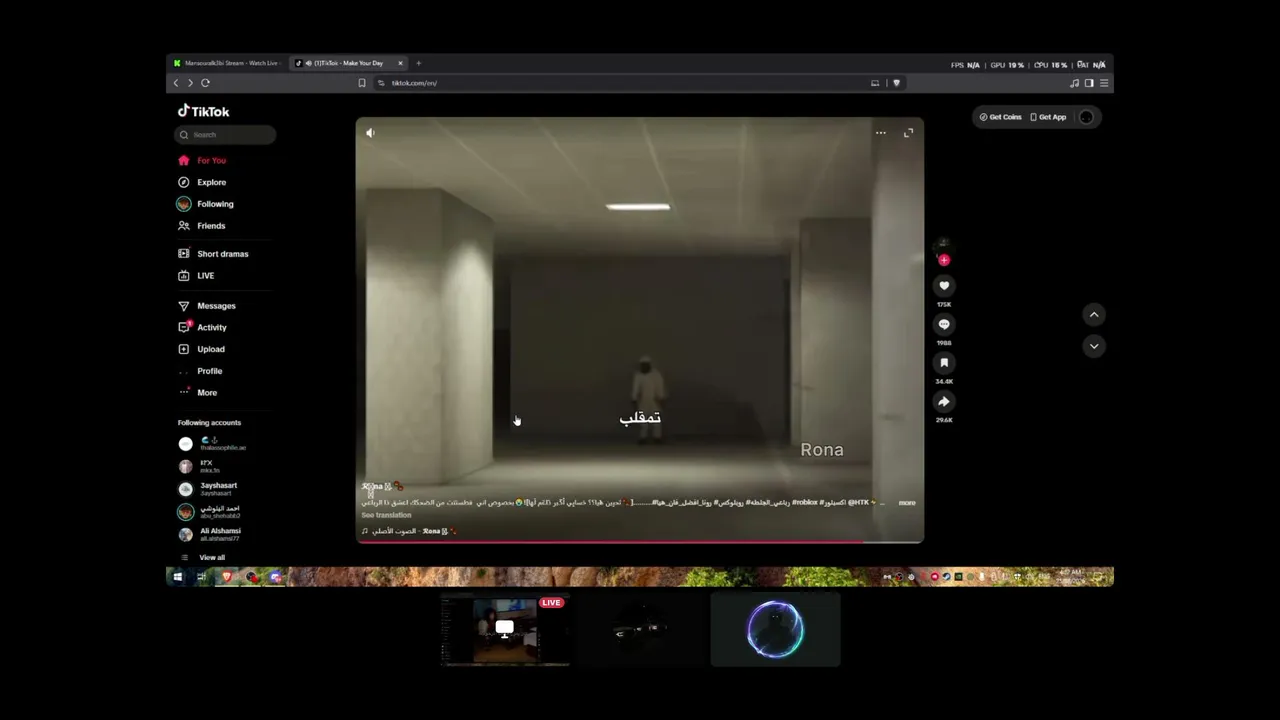Select the TikTok browser tab
The width and height of the screenshot is (1280, 720).
tap(346, 63)
